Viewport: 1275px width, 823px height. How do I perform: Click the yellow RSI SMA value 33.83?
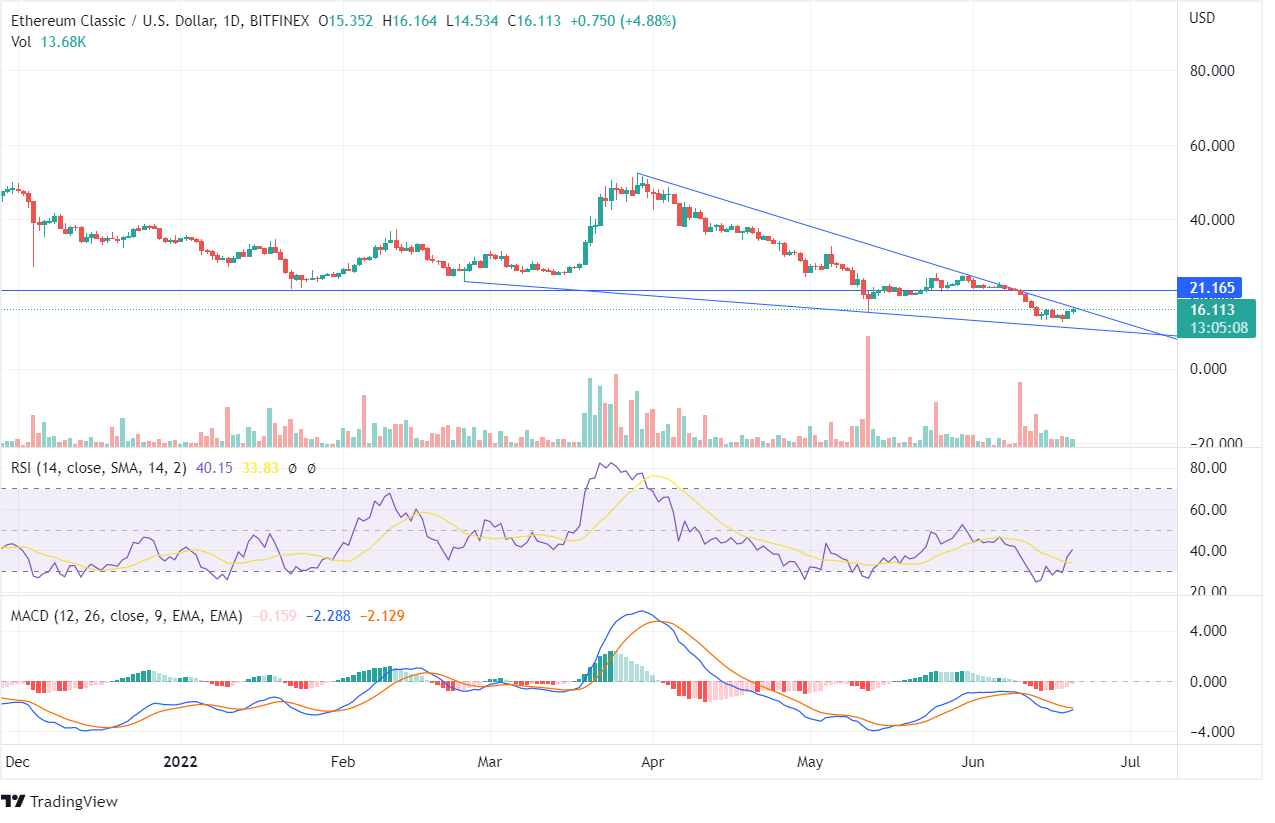click(x=259, y=467)
